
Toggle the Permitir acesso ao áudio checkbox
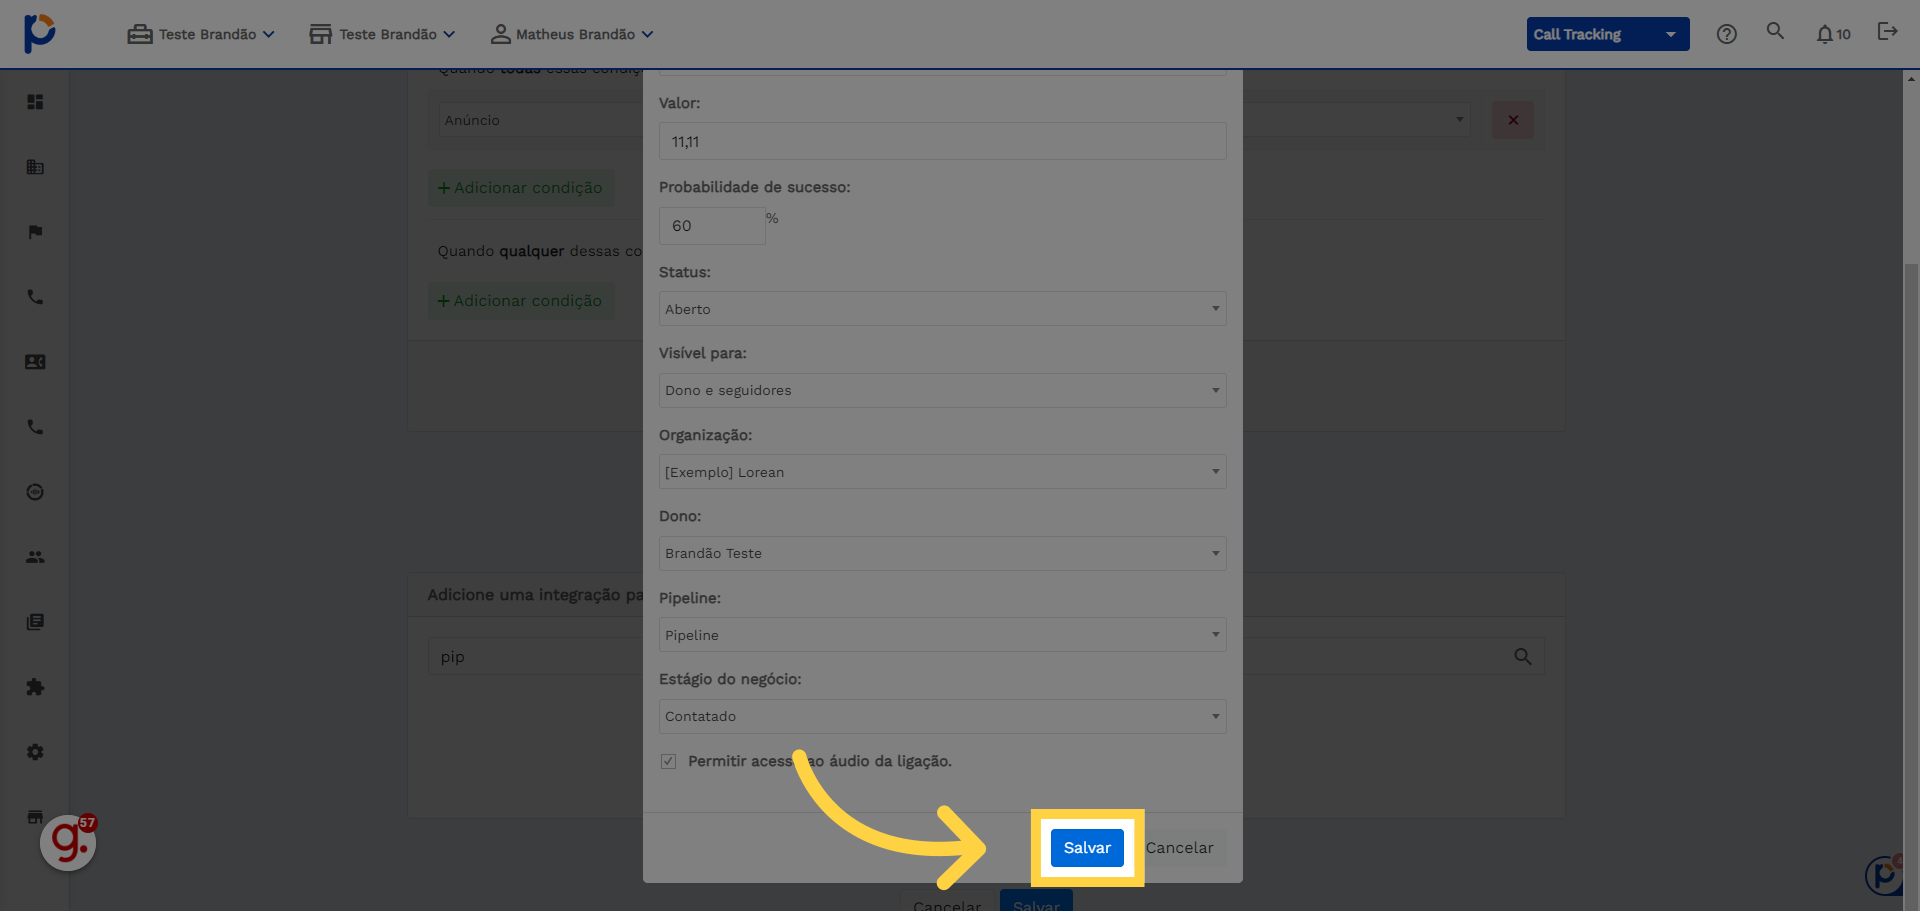[x=668, y=761]
